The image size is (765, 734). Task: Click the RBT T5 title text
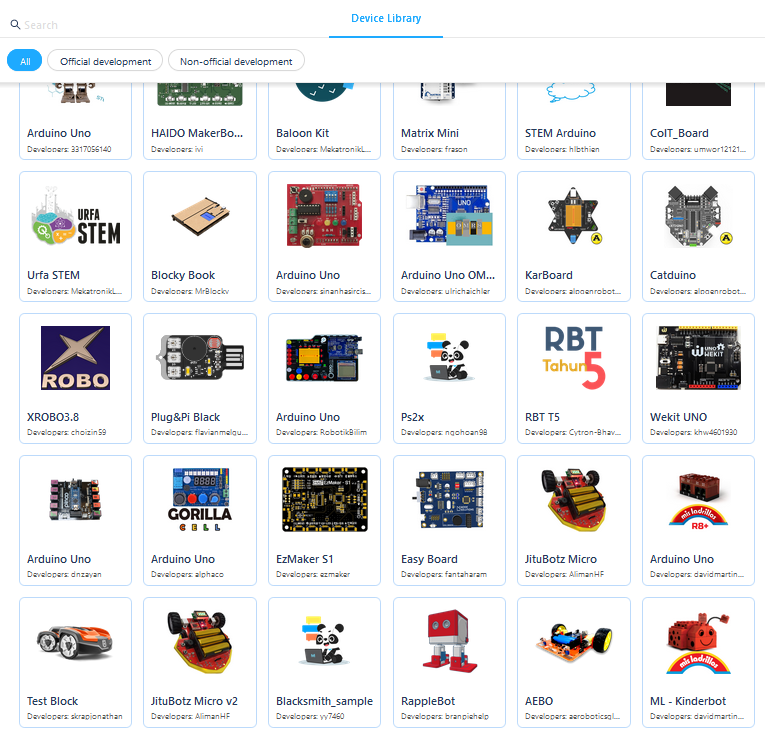542,417
